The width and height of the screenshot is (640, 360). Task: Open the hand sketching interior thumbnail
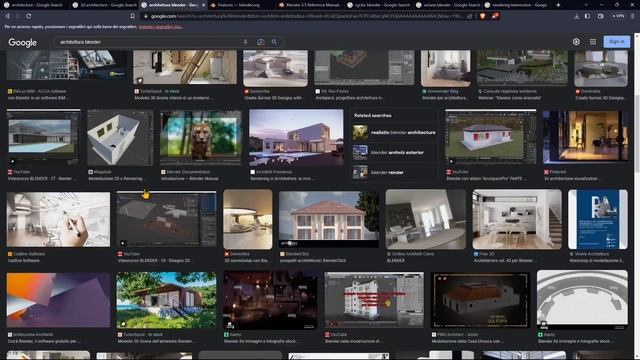(x=58, y=219)
